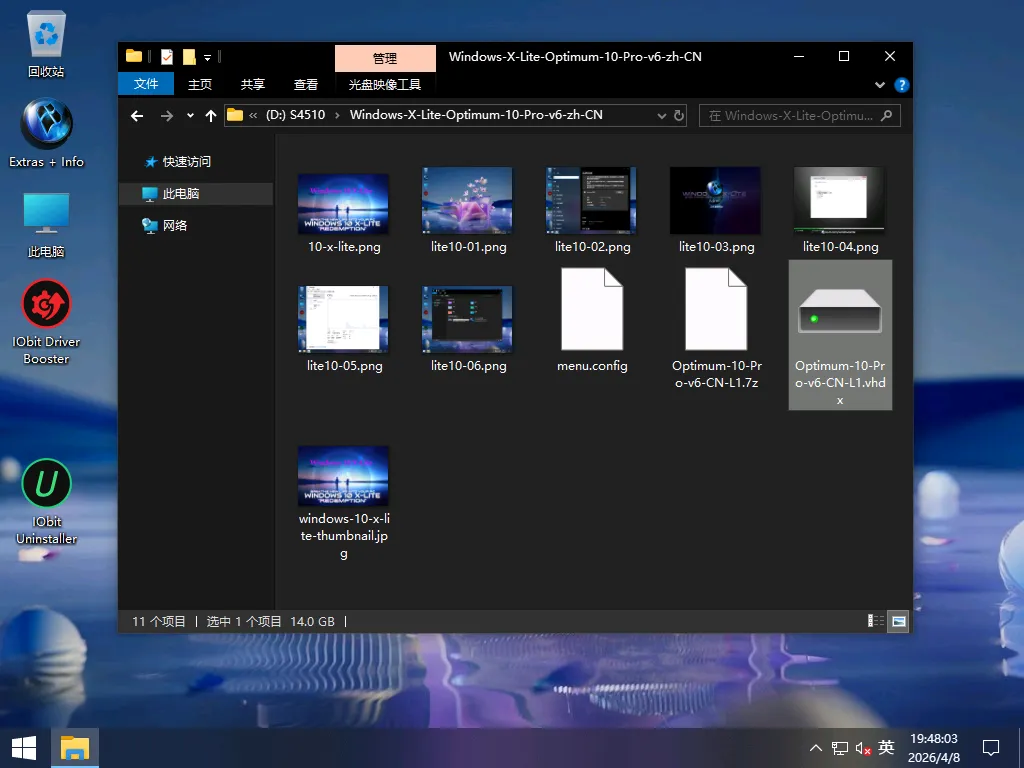Open Extras + Info desktop shortcut
1024x768 pixels.
[46, 133]
